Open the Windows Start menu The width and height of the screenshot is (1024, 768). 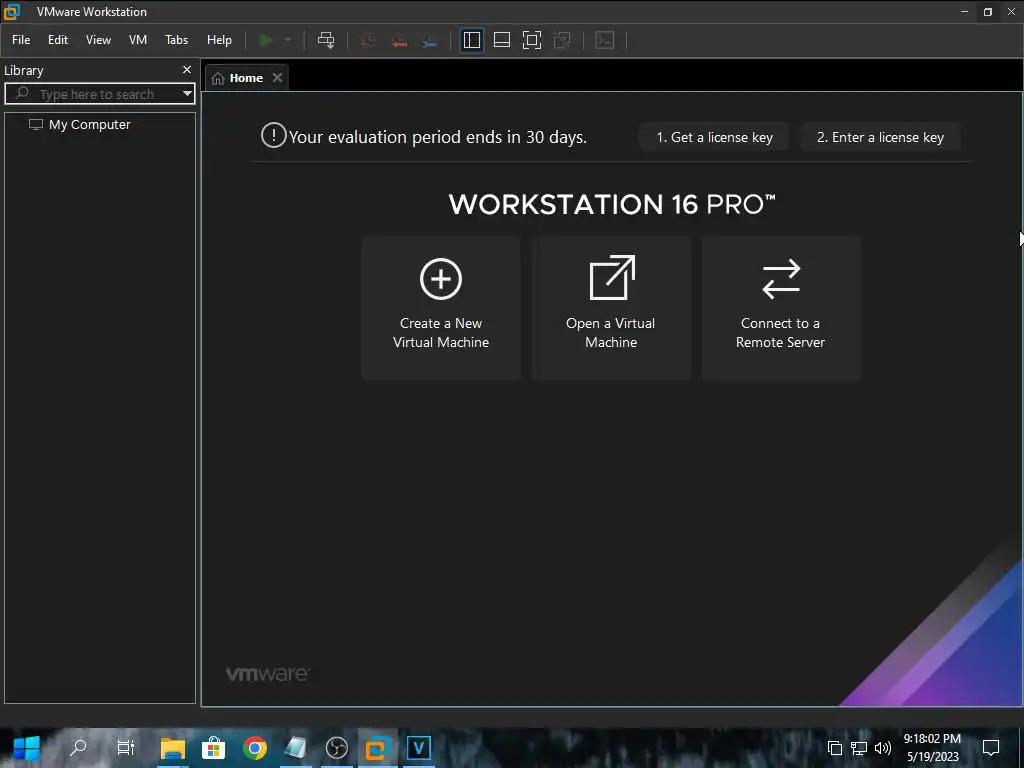click(x=27, y=747)
